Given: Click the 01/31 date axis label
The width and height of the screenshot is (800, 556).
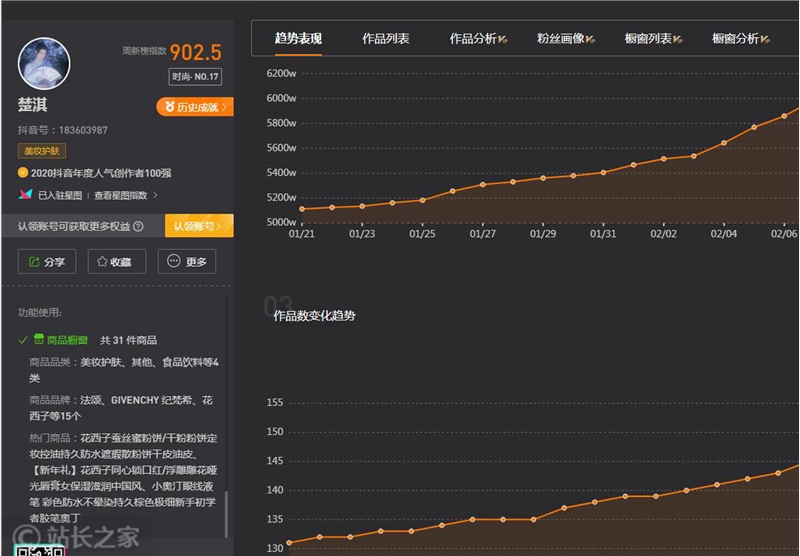Looking at the screenshot, I should click(x=603, y=234).
